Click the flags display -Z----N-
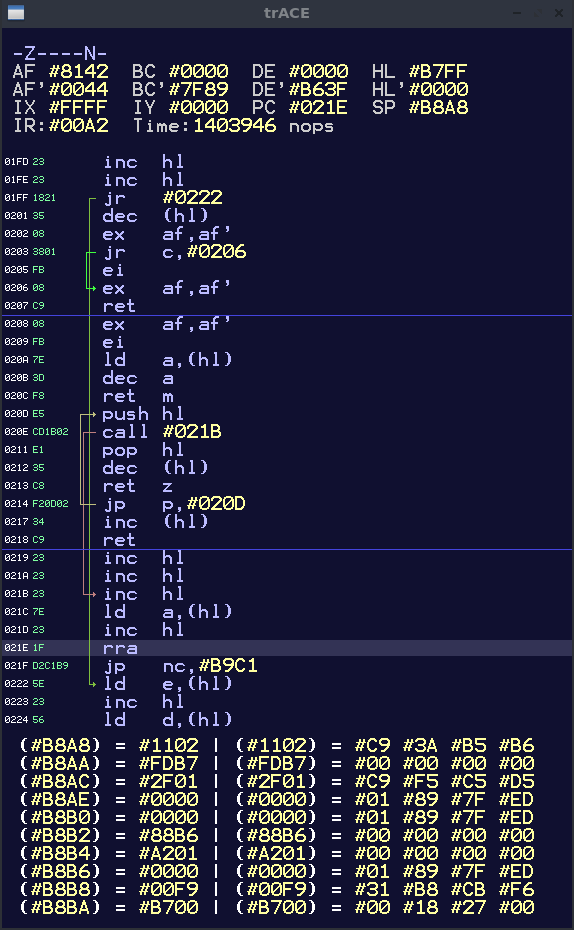This screenshot has height=930, width=574. point(60,53)
